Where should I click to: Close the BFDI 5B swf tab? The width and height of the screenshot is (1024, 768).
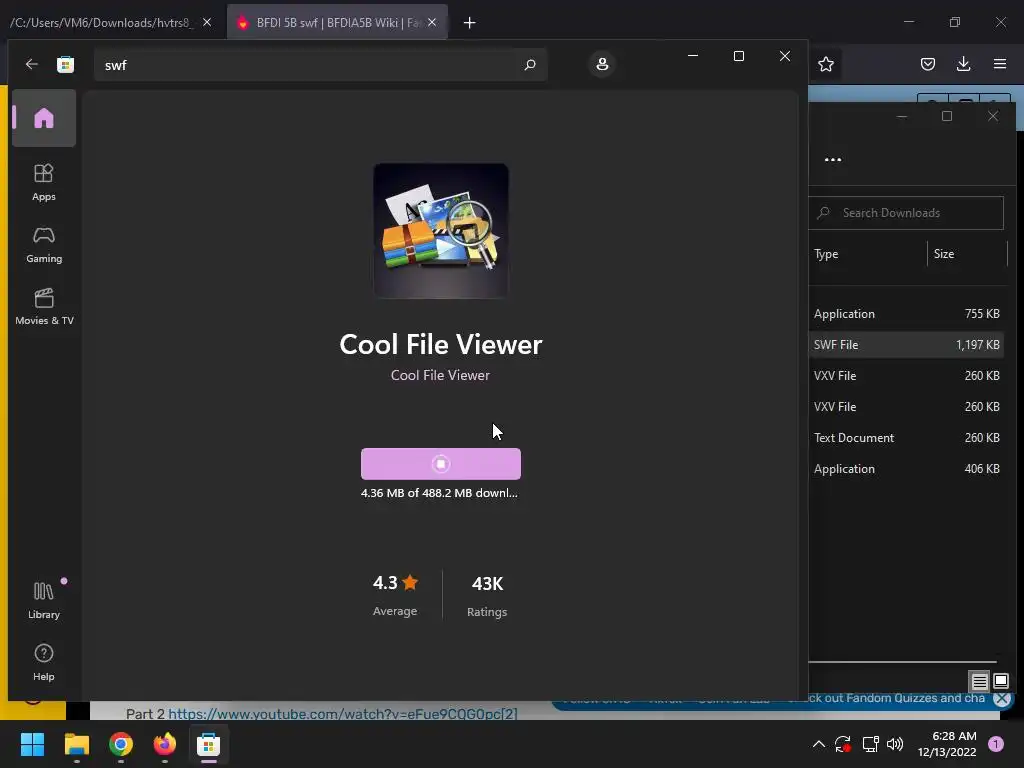(x=432, y=23)
